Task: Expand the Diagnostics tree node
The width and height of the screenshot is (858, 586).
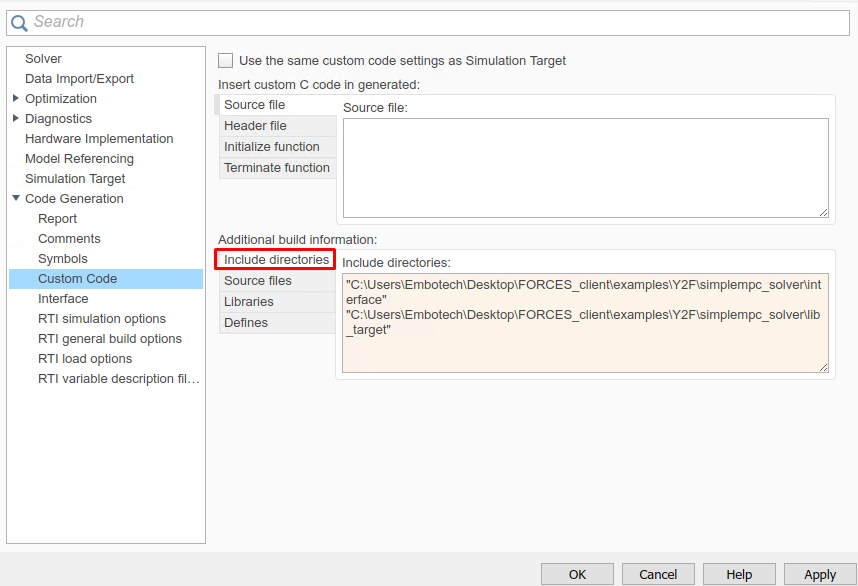Action: 16,119
